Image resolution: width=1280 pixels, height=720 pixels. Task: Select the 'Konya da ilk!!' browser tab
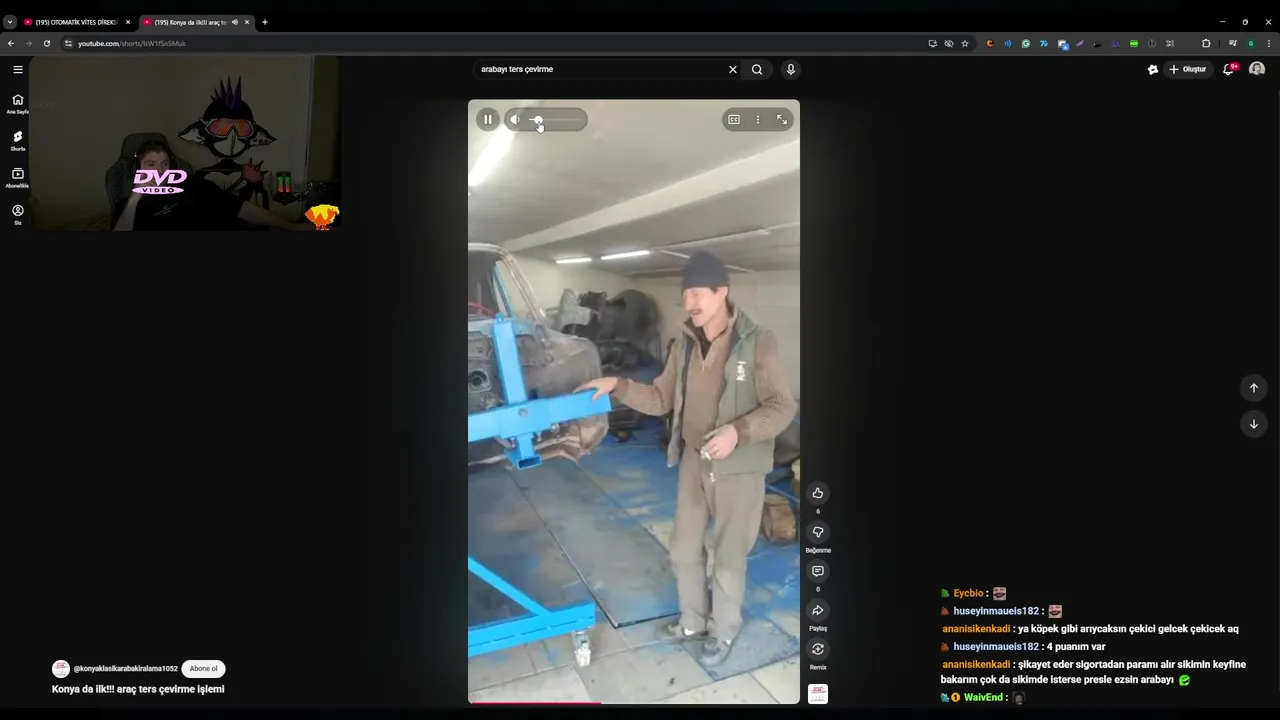pyautogui.click(x=190, y=22)
